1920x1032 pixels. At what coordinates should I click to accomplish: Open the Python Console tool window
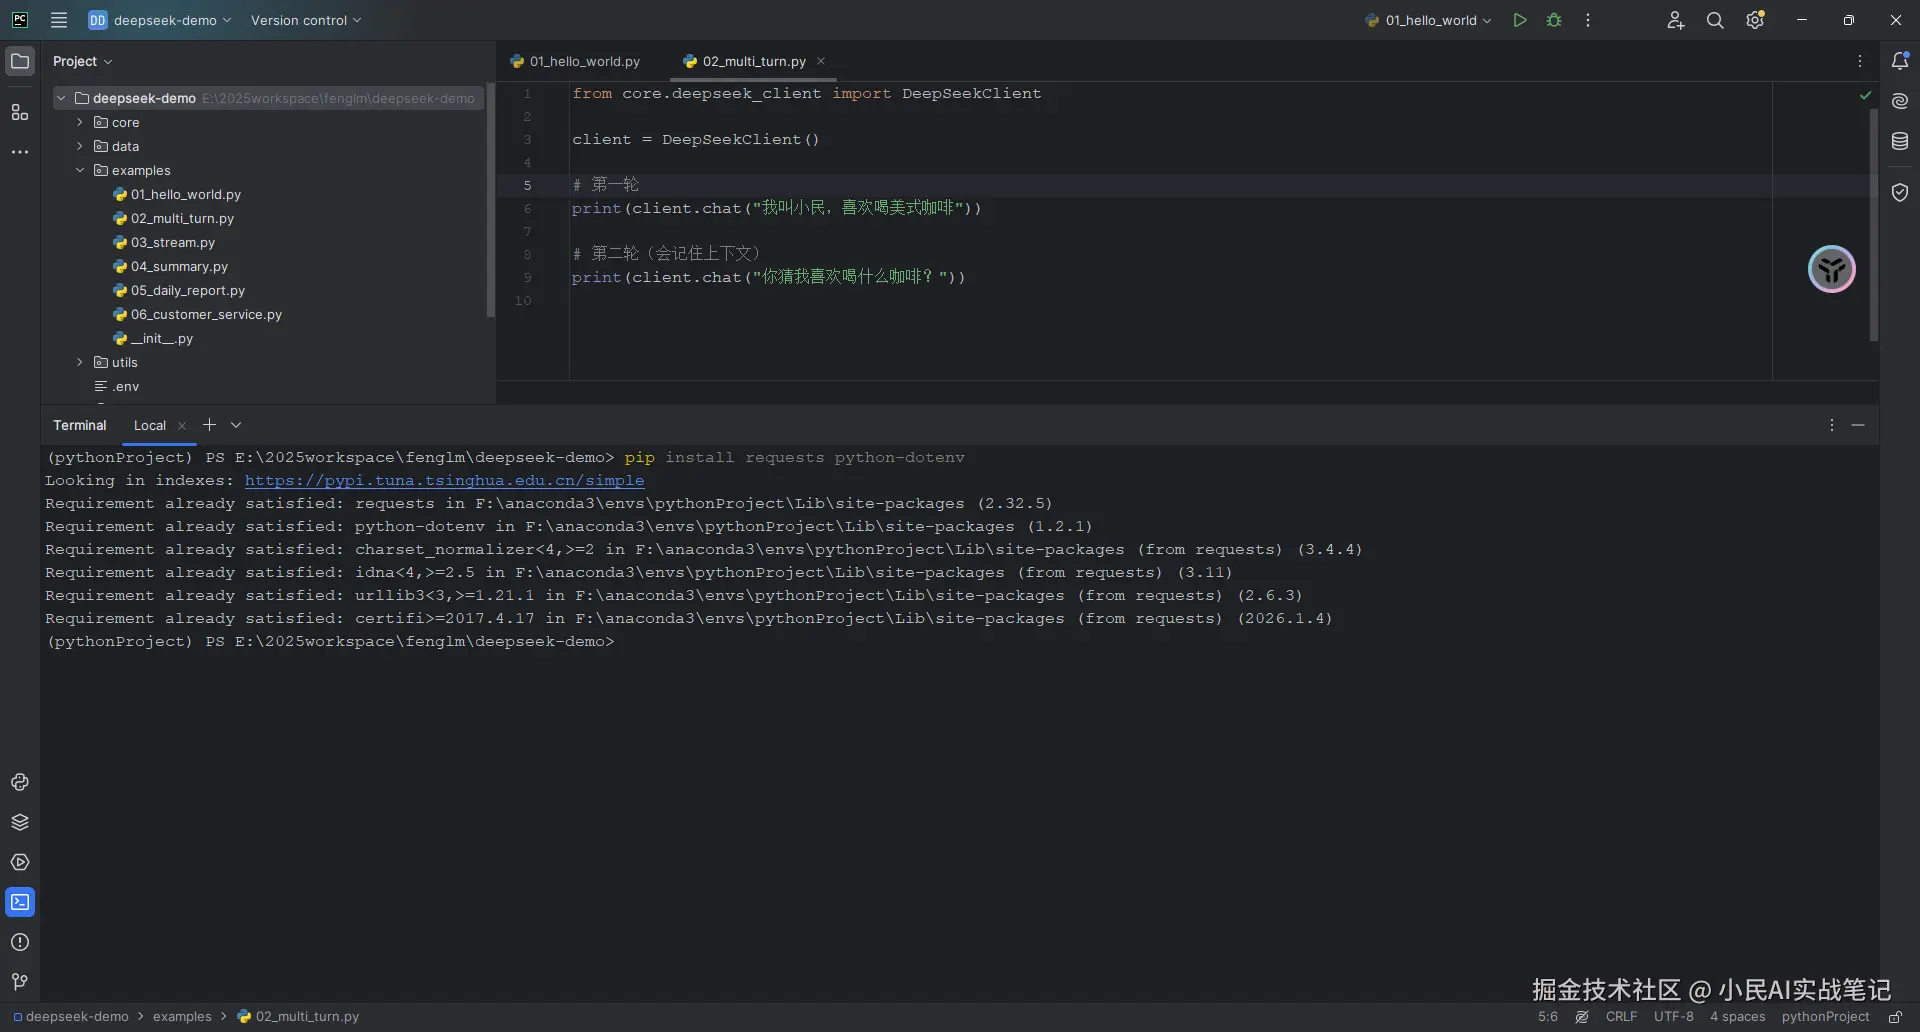(x=20, y=782)
